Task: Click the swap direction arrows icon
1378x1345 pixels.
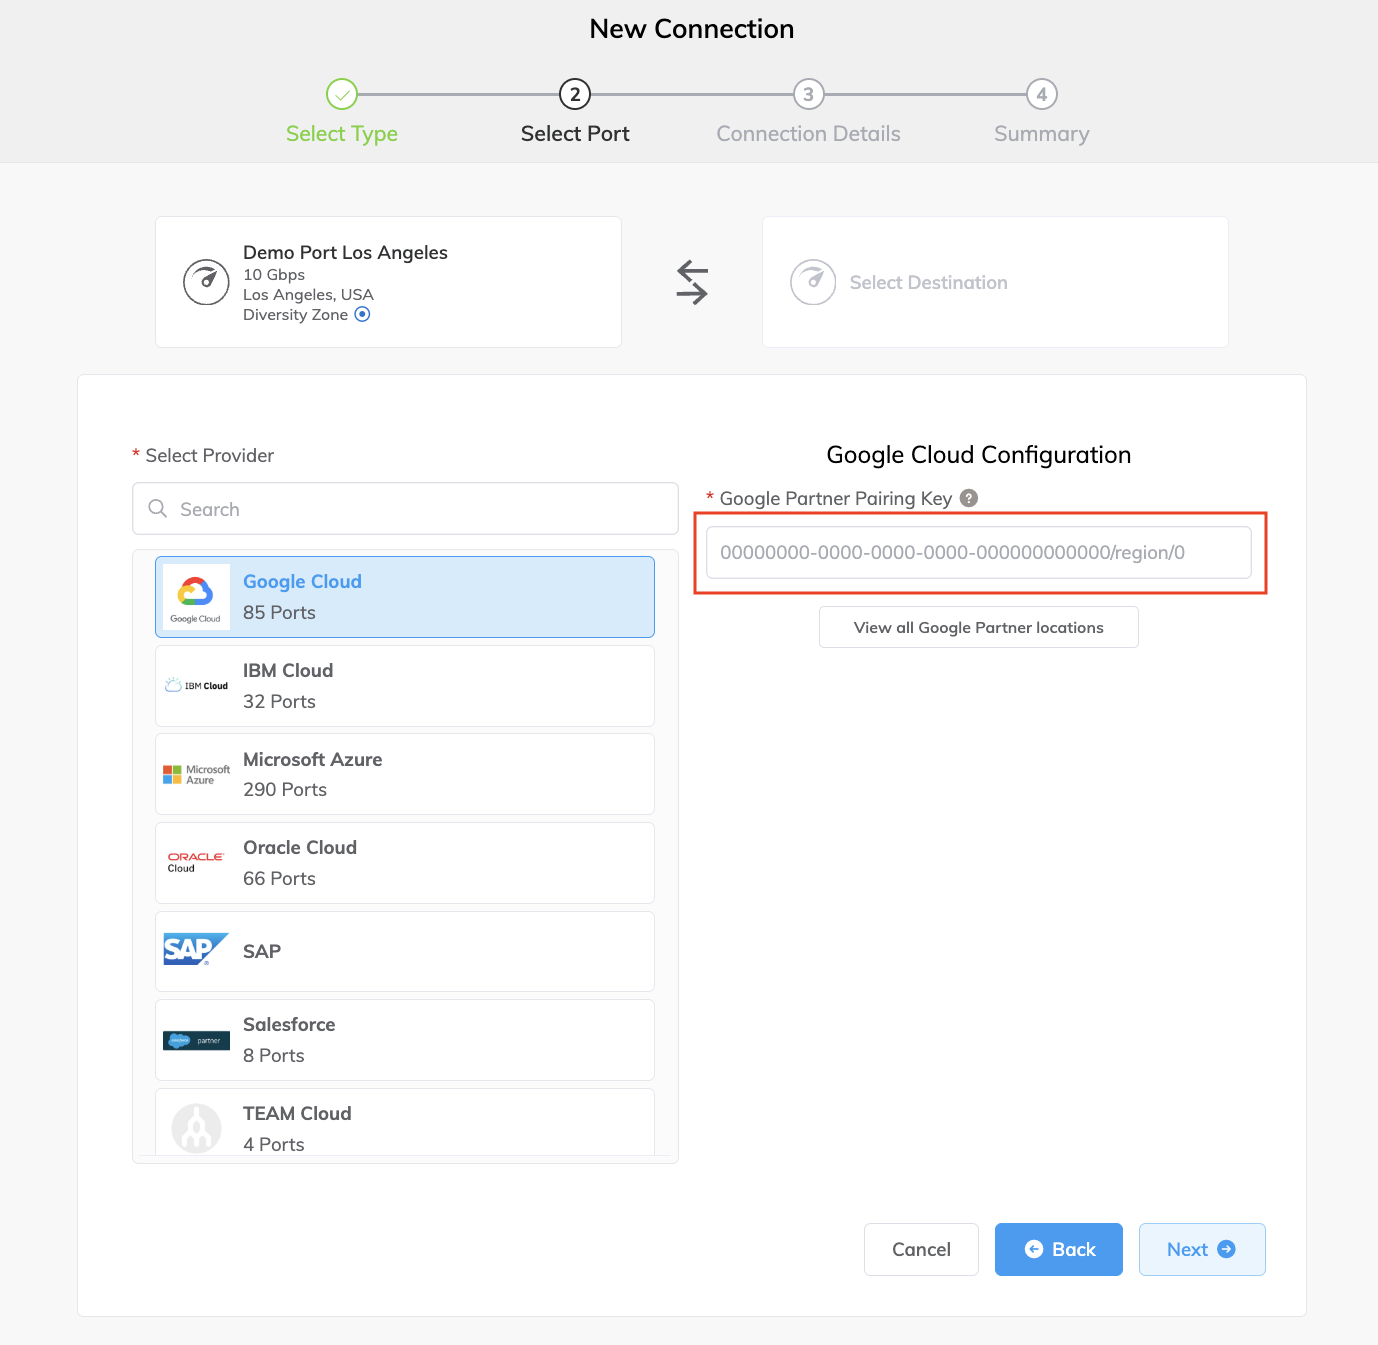Action: point(692,282)
